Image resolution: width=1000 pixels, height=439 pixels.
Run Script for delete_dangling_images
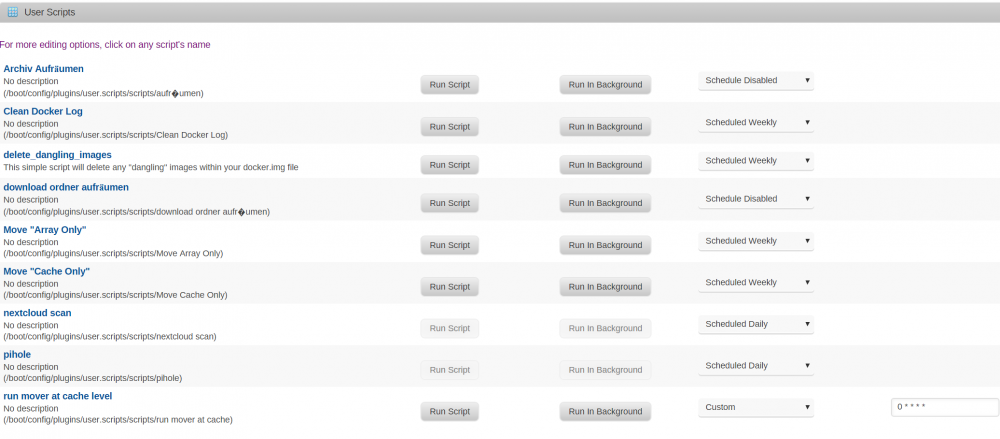pyautogui.click(x=450, y=165)
